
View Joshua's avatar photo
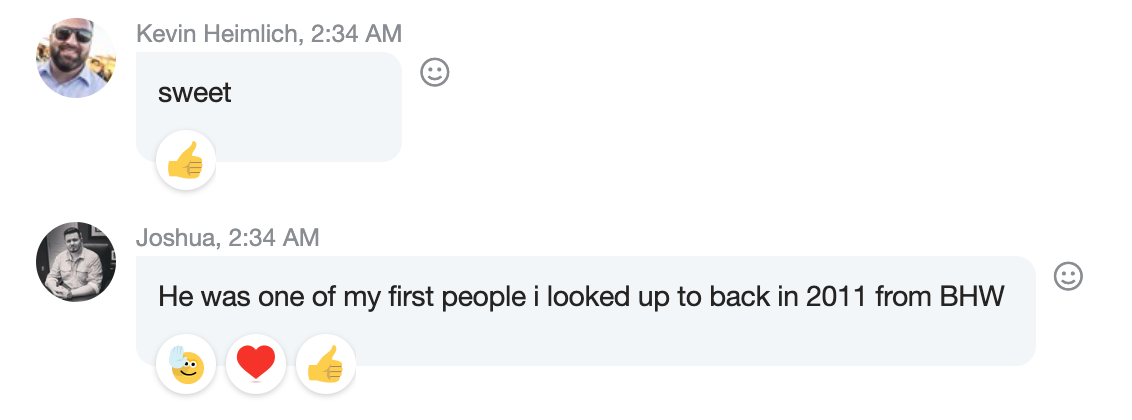click(x=76, y=262)
